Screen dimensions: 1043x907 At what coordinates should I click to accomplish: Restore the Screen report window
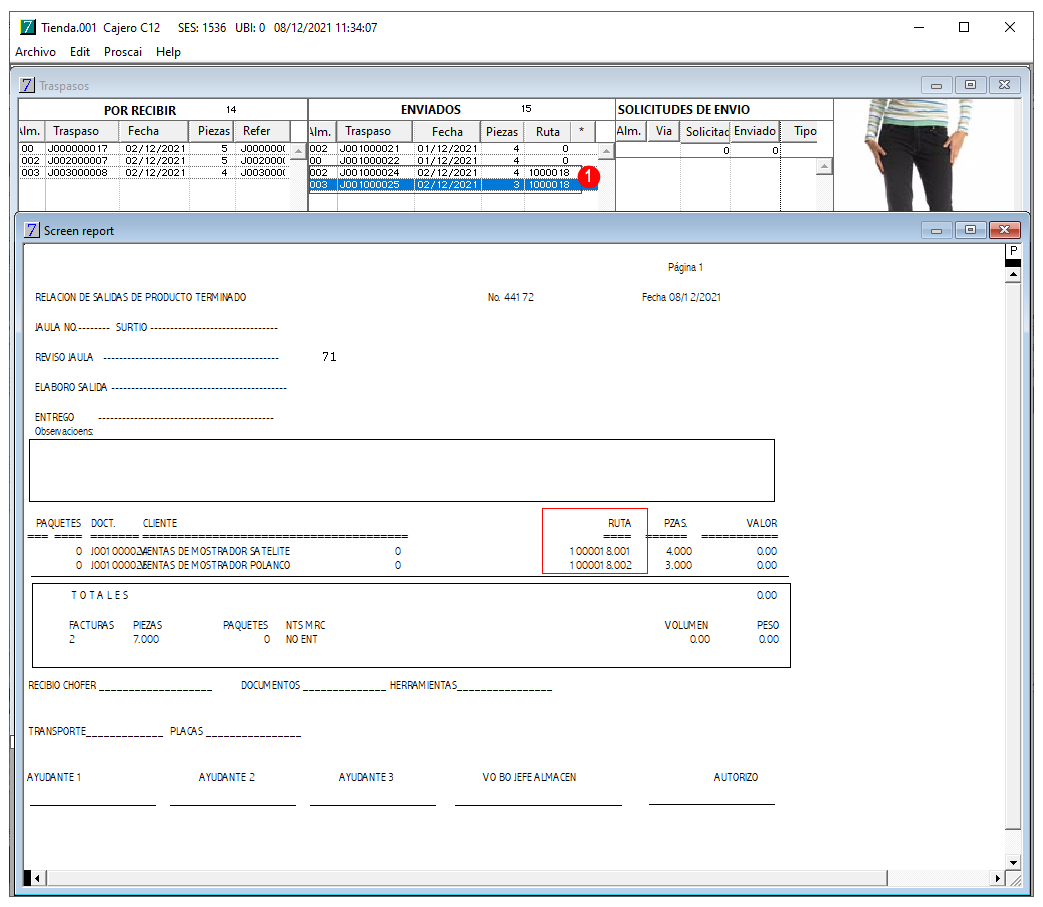(970, 230)
